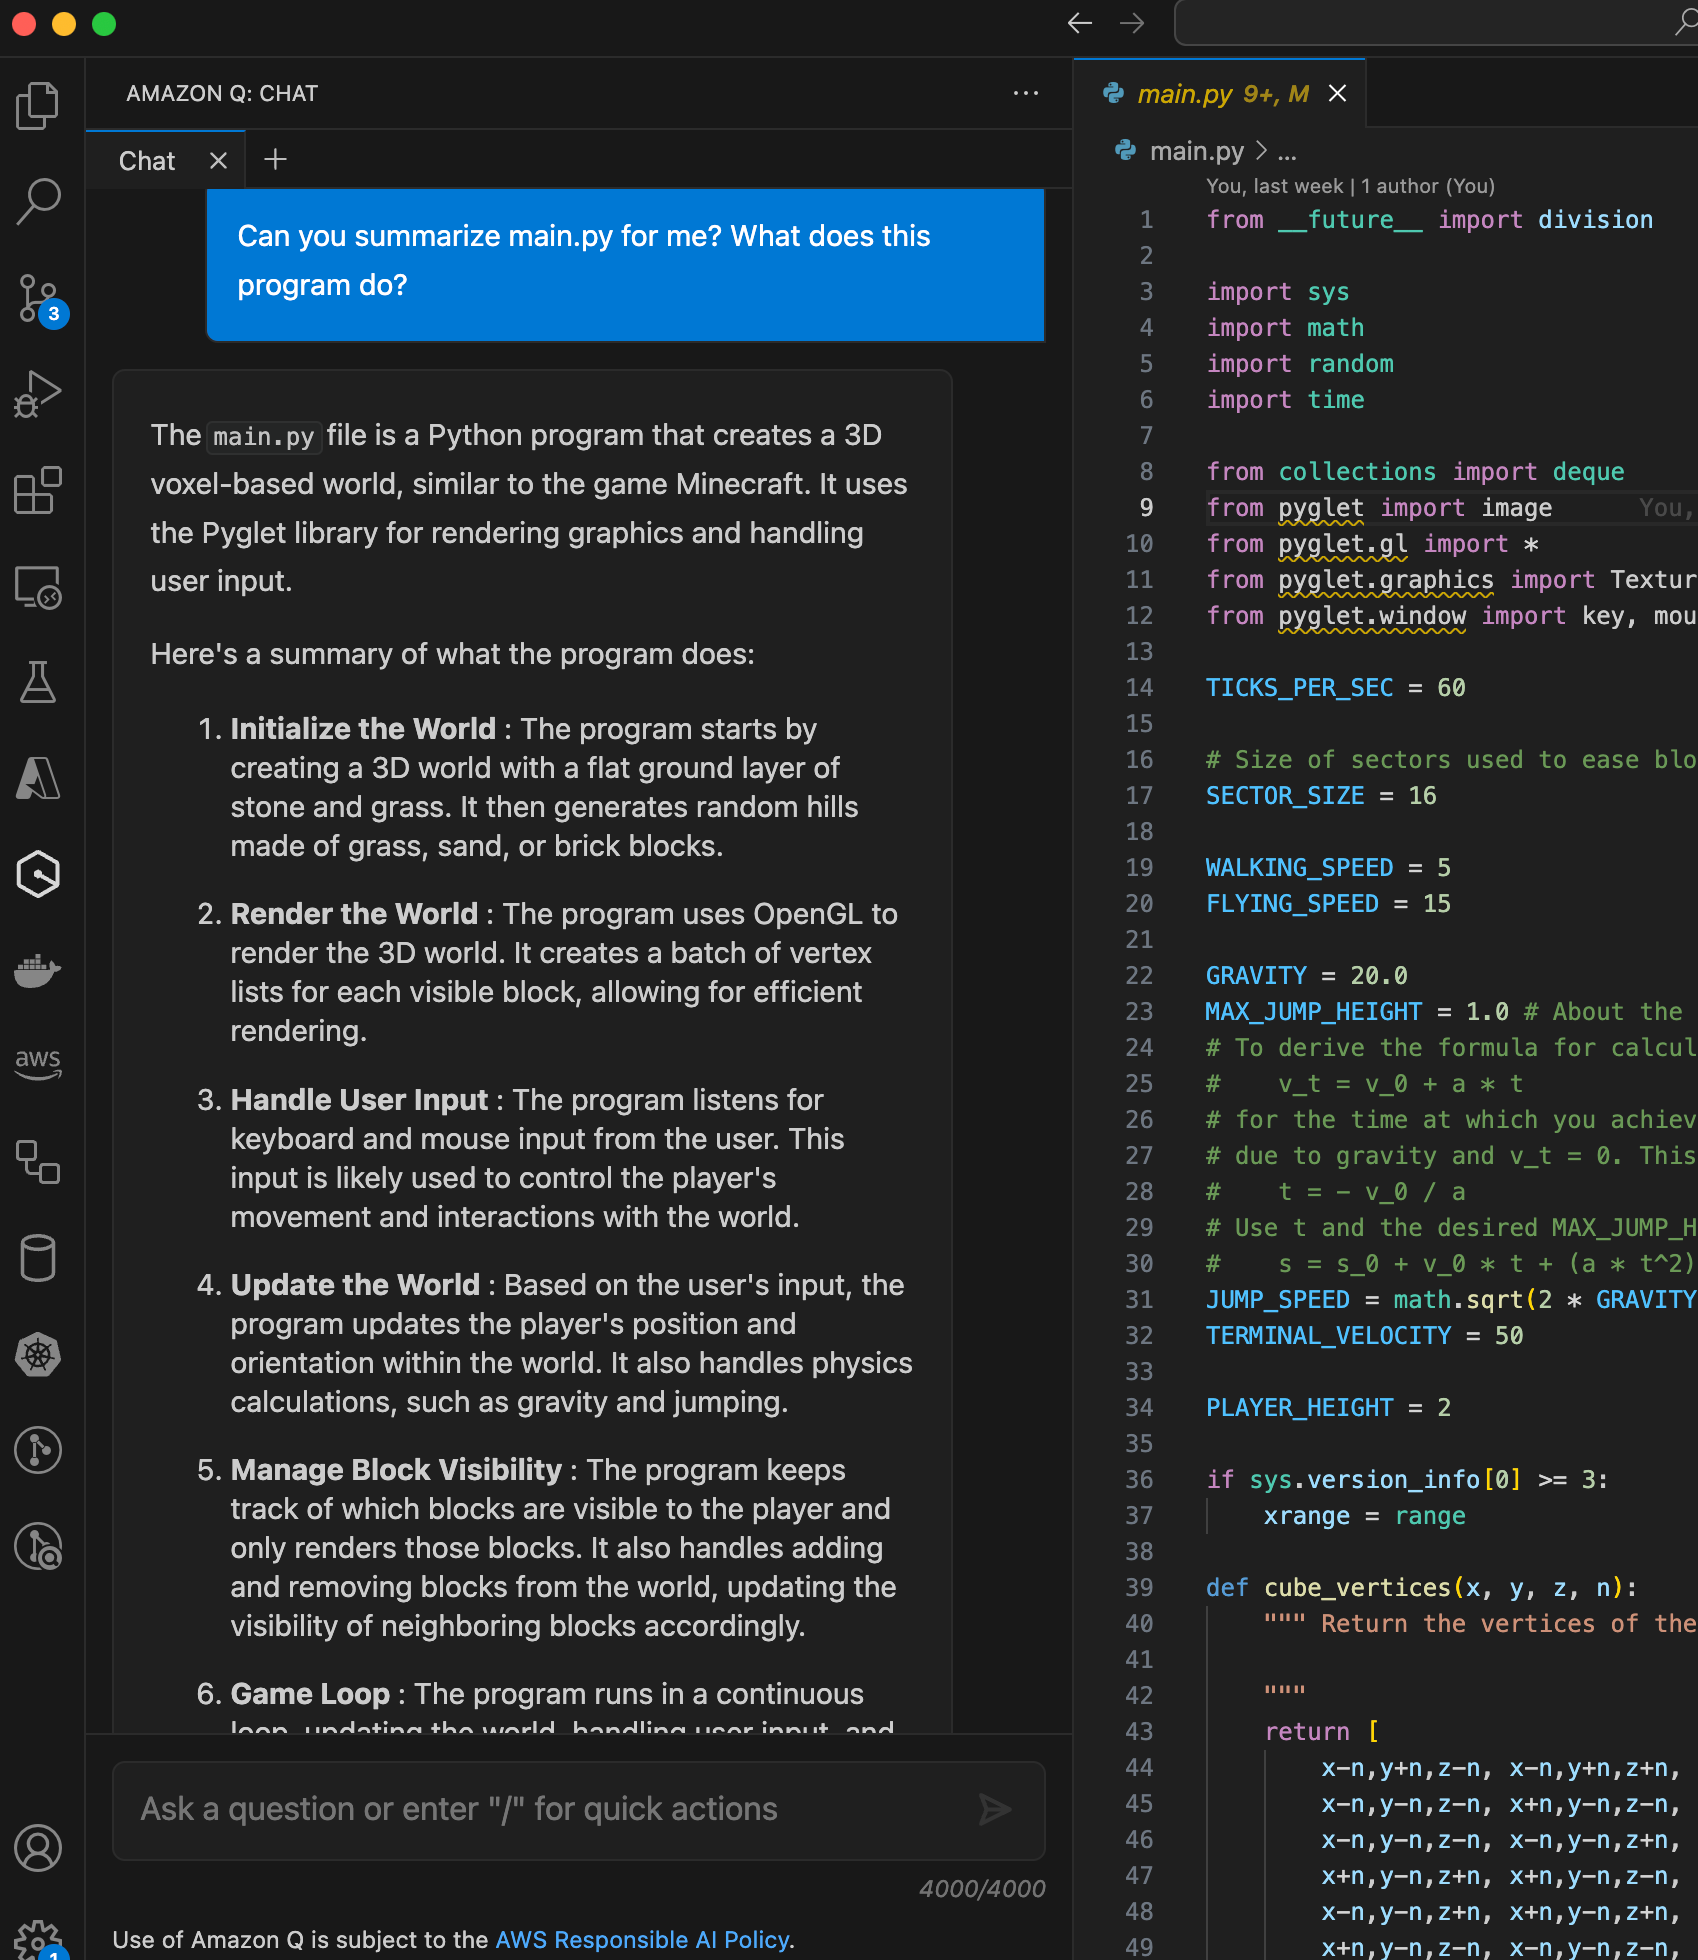Screen dimensions: 1698x1960
Task: Click the 'Handle User Input' heading
Action: [x=359, y=1099]
